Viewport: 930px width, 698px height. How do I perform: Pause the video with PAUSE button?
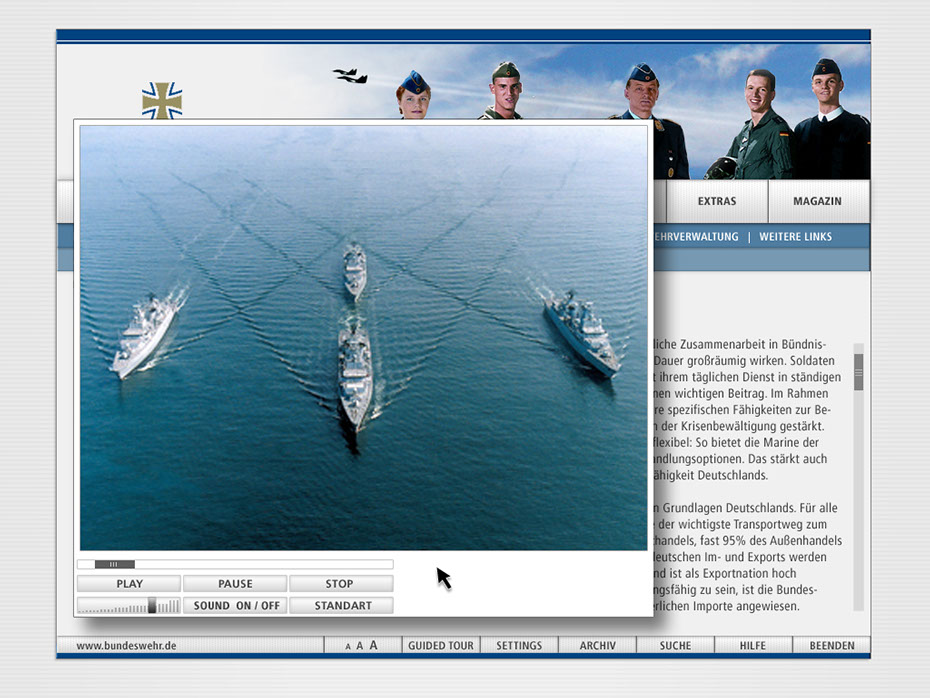pos(235,584)
